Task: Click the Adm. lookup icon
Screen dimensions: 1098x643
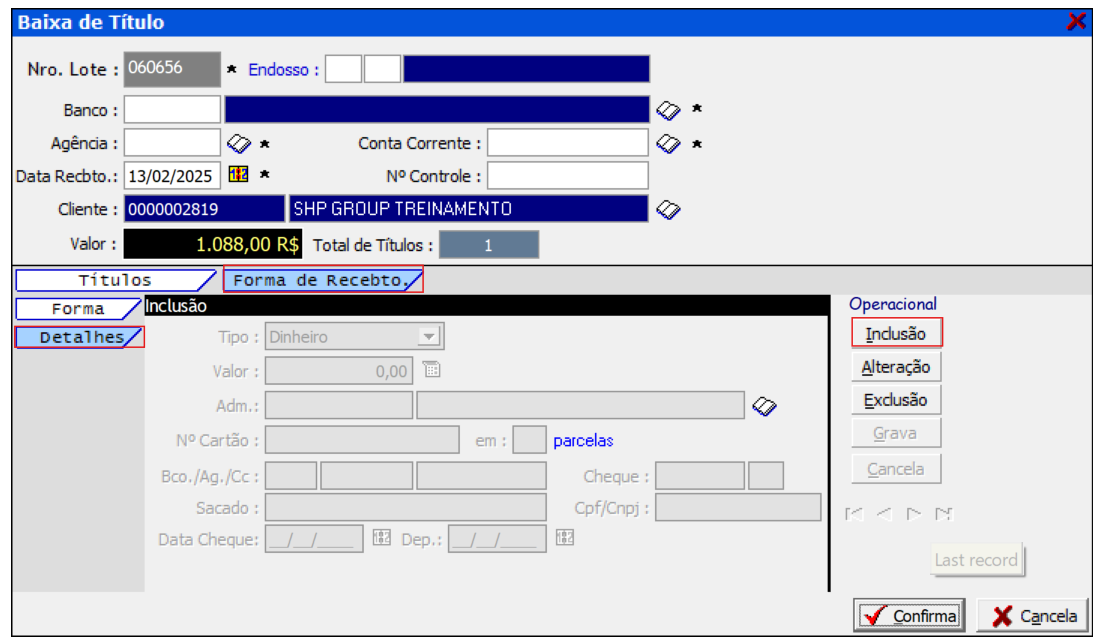Action: coord(764,405)
